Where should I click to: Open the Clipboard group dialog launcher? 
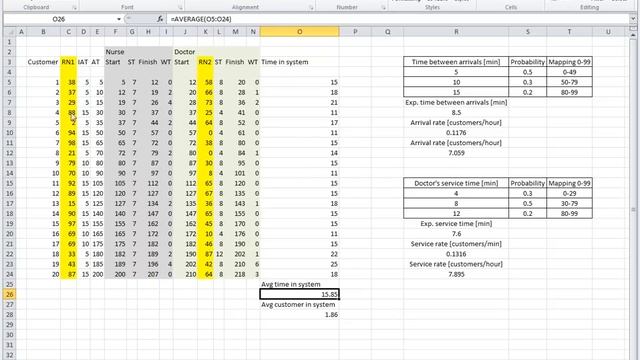tap(74, 8)
